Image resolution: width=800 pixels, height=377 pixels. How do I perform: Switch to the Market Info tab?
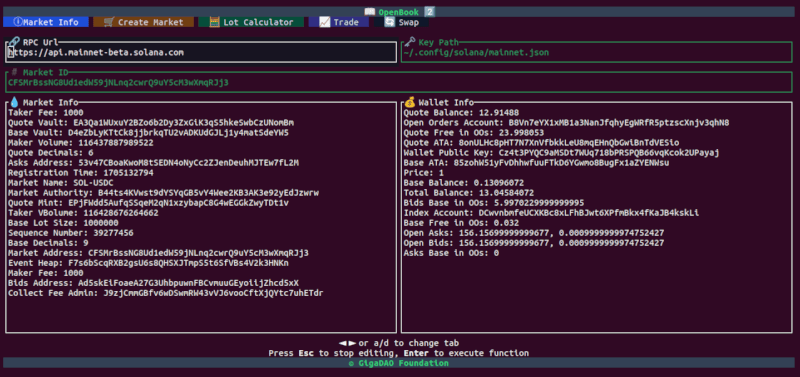pos(46,22)
